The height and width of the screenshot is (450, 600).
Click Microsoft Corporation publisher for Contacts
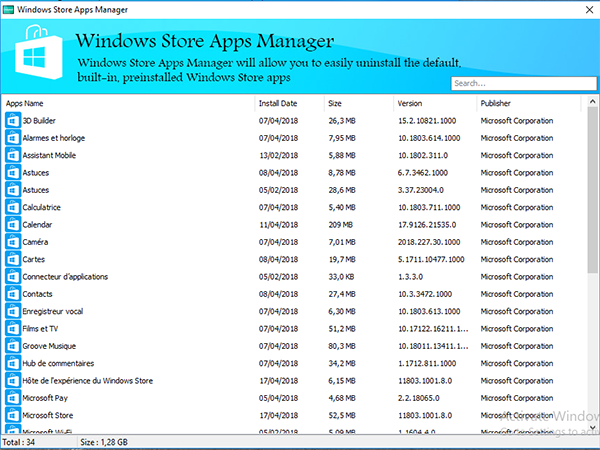click(517, 294)
